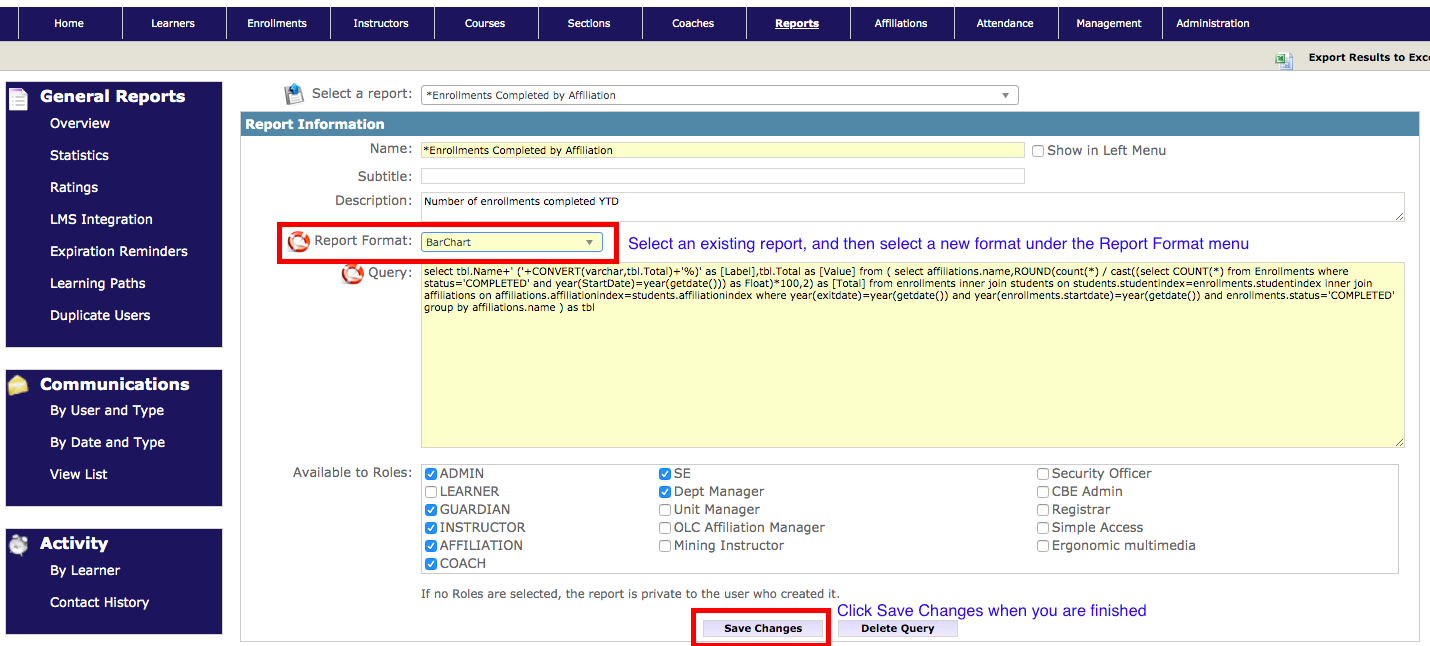Tick the Security Officer role checkbox

[x=1043, y=474]
